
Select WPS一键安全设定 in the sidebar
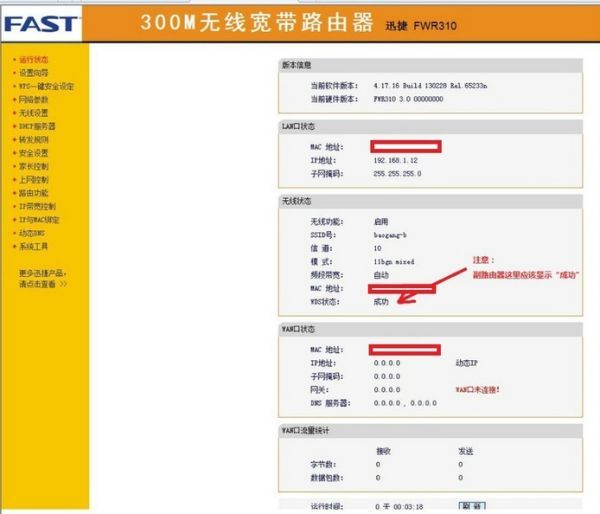[46, 86]
